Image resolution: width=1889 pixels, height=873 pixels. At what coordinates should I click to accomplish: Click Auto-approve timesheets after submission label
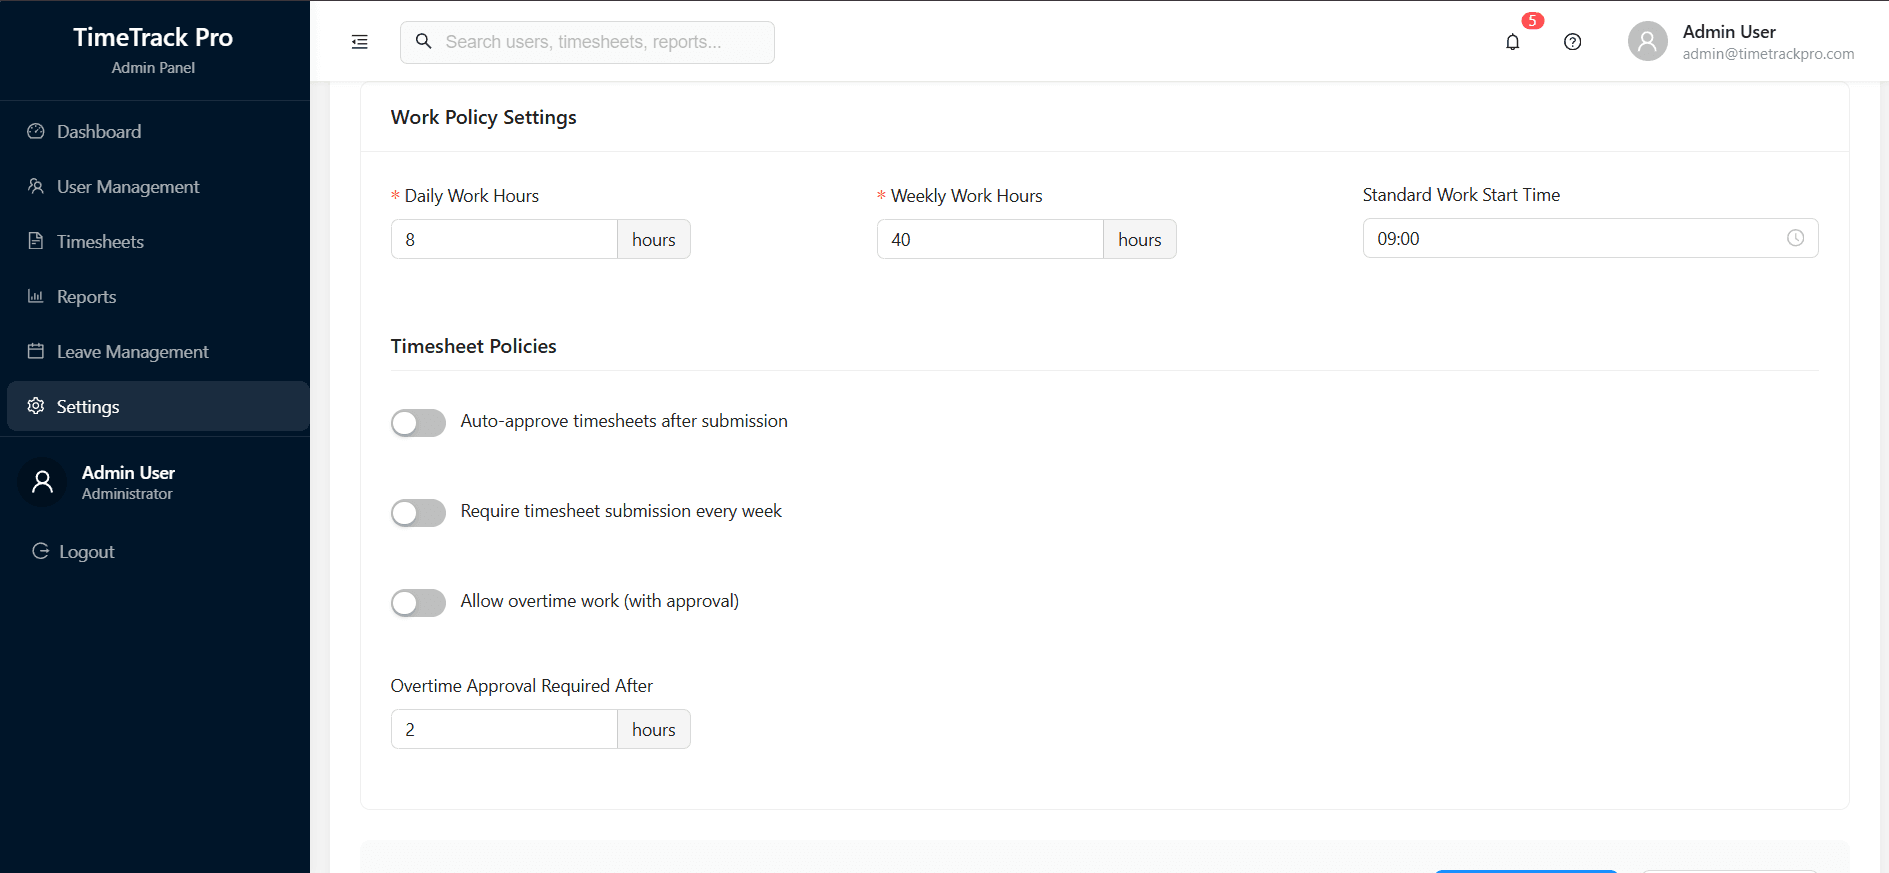tap(624, 421)
